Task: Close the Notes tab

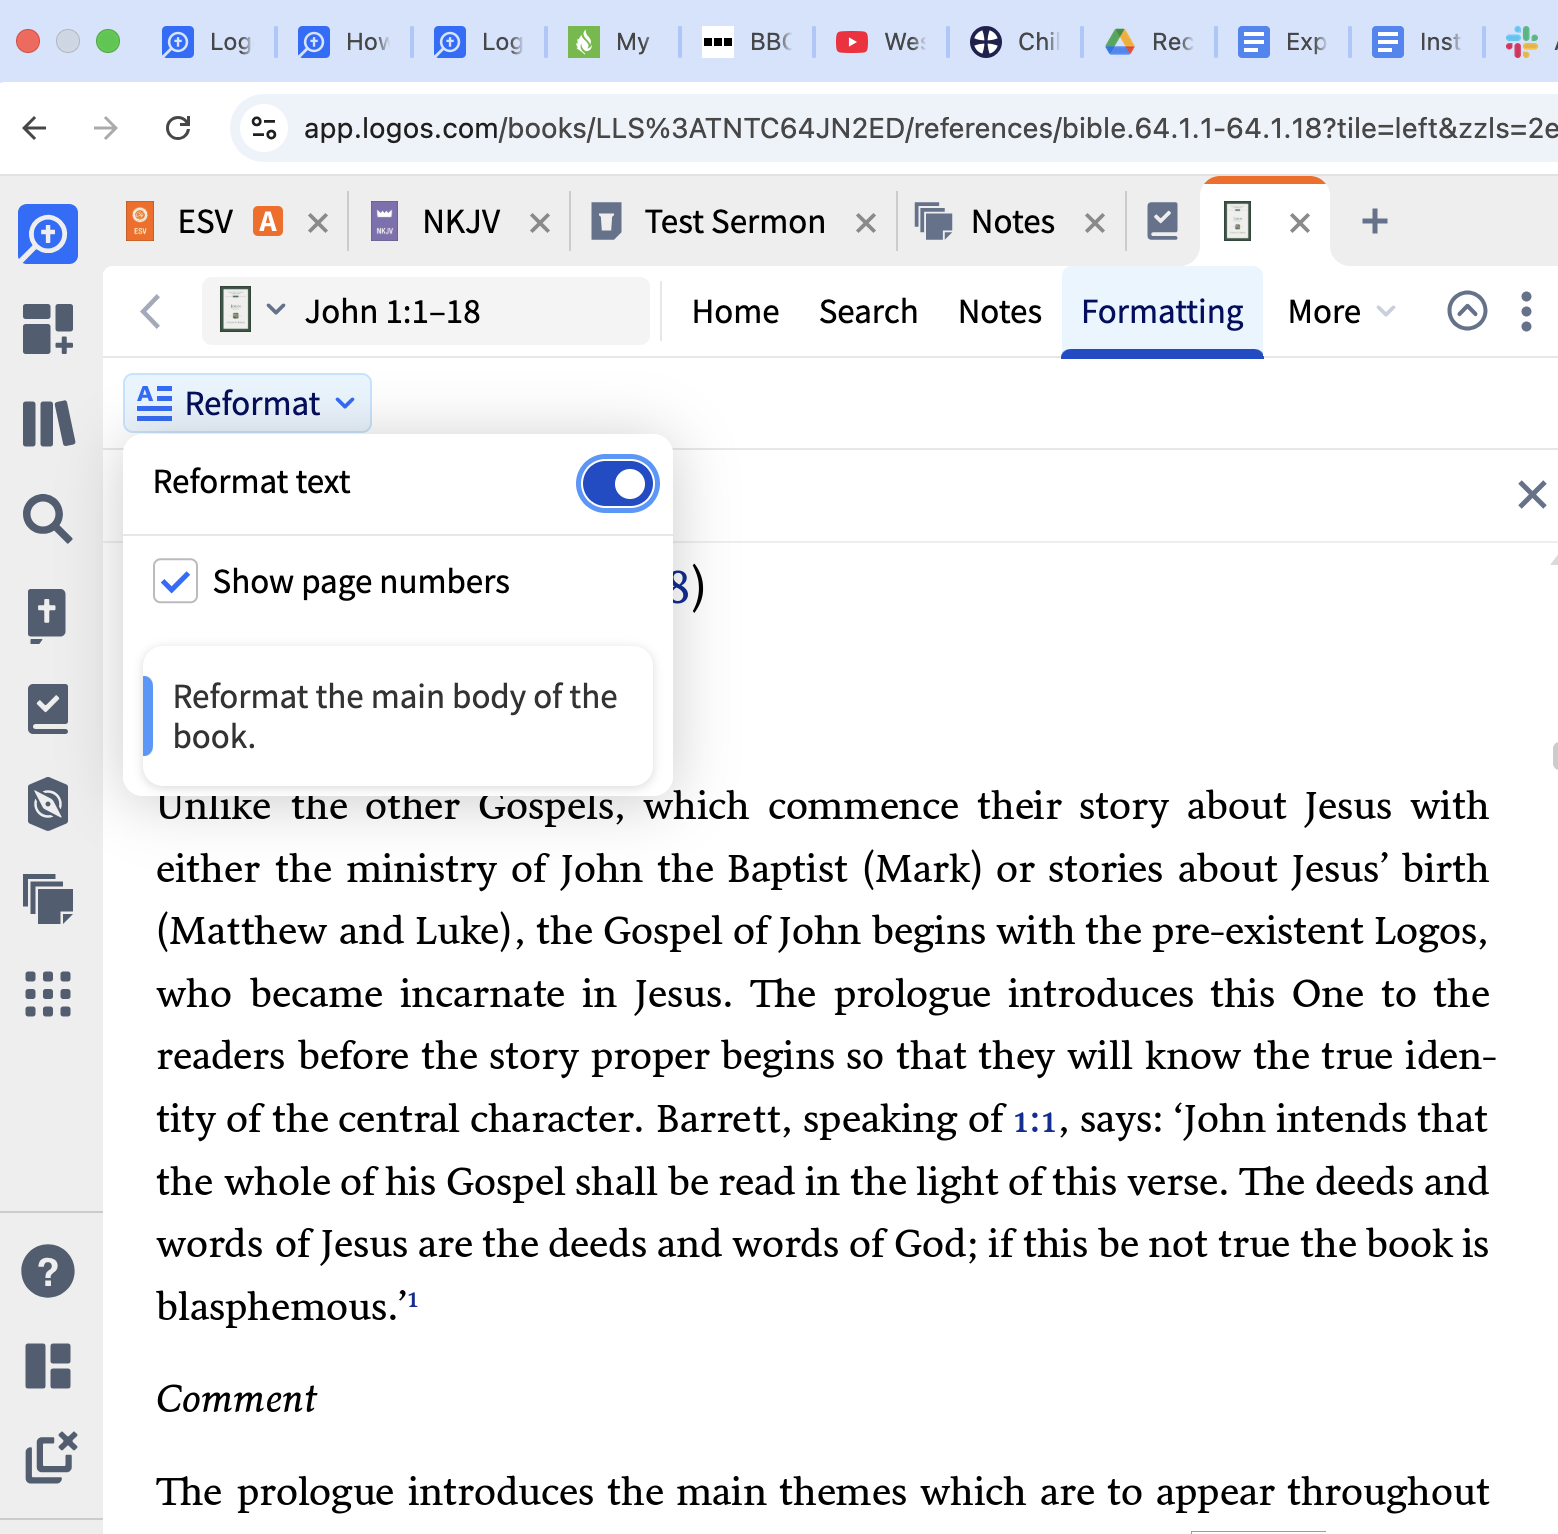Action: 1095,223
